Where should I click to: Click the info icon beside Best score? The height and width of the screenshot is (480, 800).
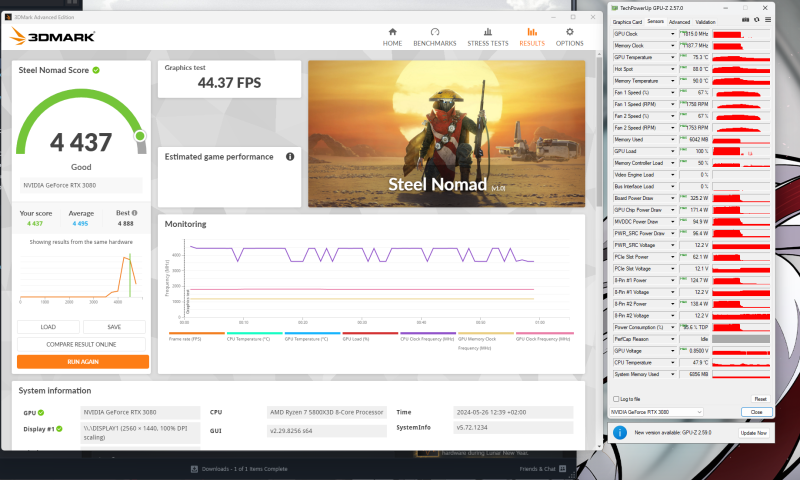[134, 213]
